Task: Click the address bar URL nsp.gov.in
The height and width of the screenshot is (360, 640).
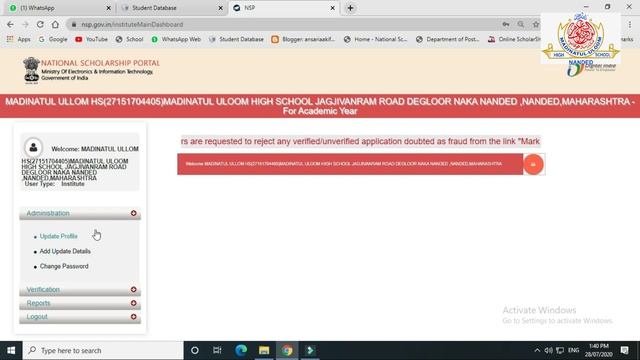Action: point(132,24)
